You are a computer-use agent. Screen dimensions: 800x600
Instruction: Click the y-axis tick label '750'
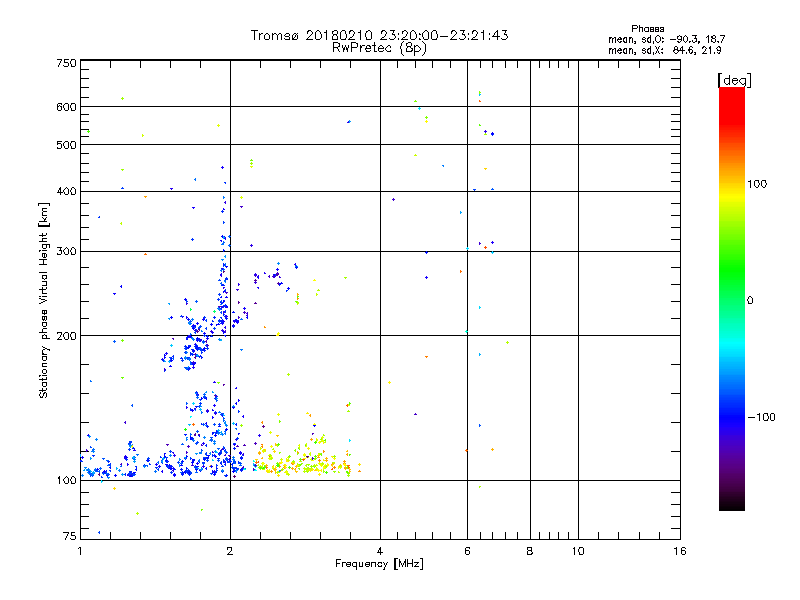coord(66,63)
